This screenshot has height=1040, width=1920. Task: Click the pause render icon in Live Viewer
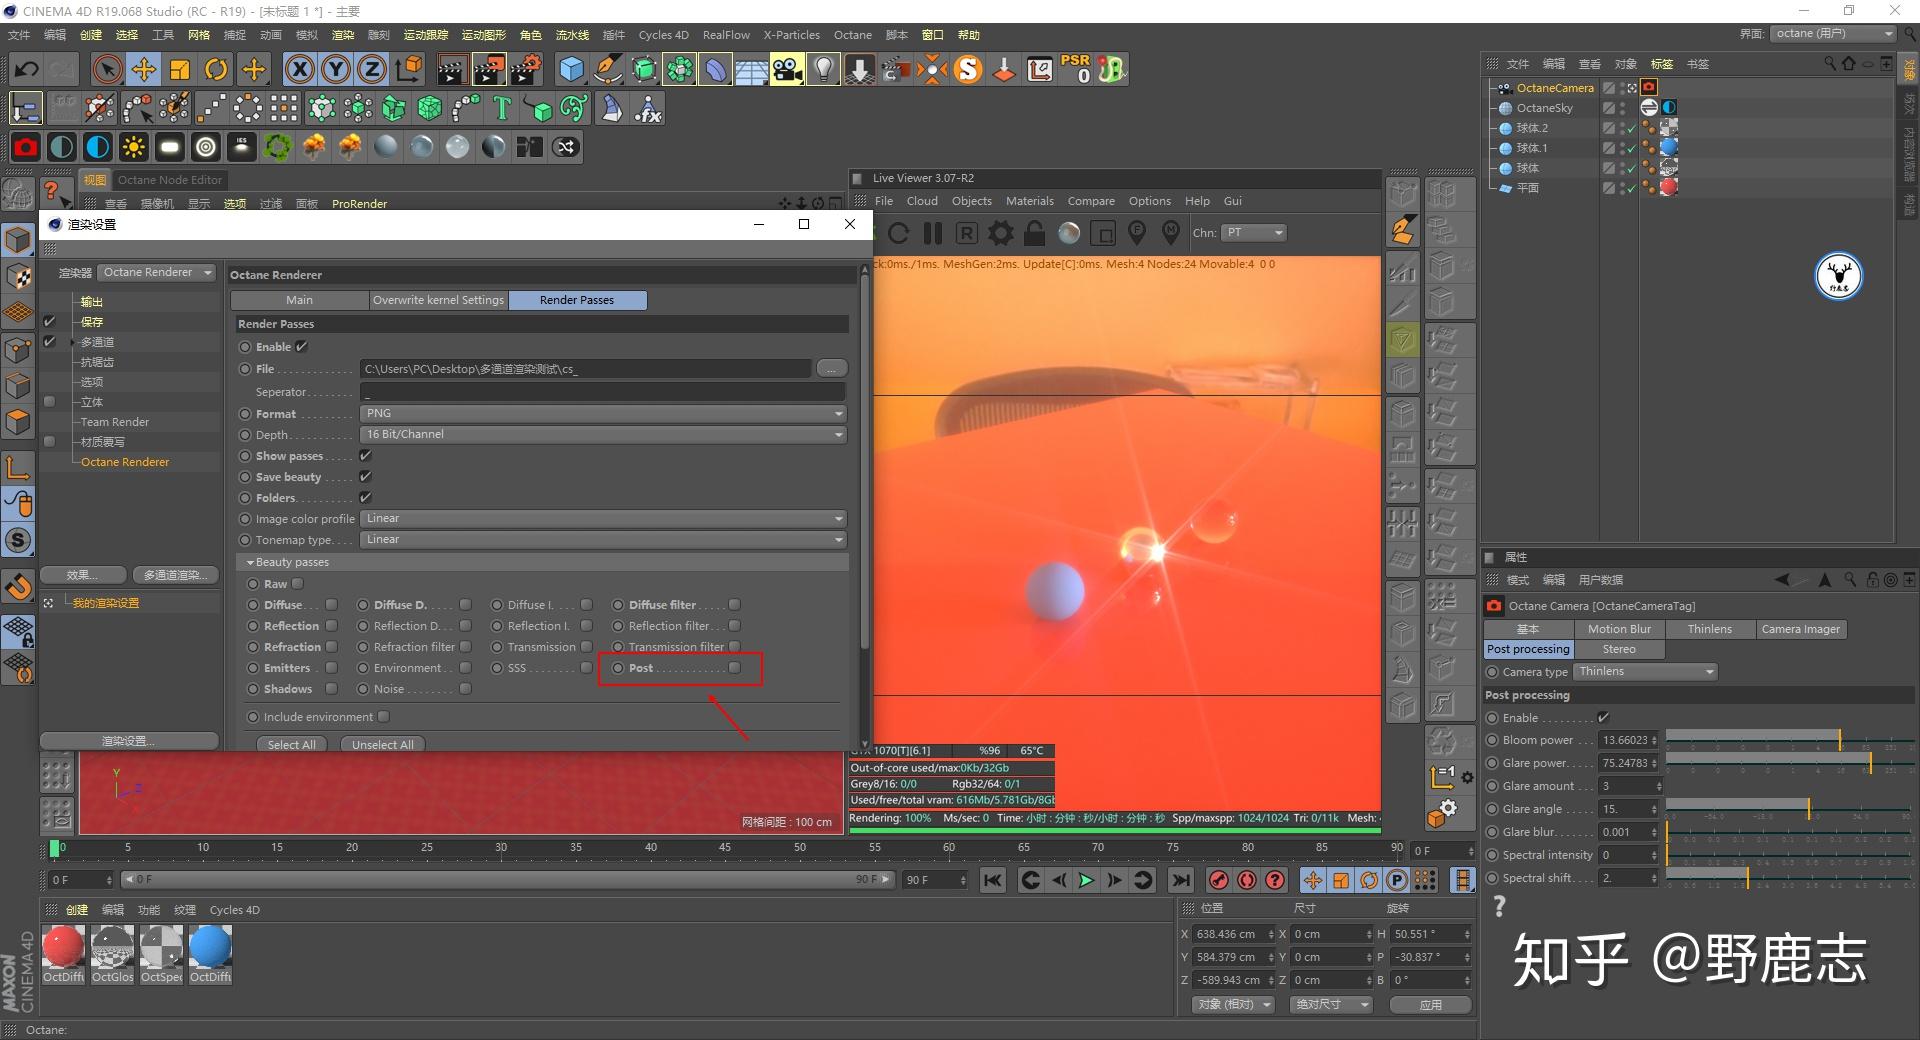pos(933,233)
